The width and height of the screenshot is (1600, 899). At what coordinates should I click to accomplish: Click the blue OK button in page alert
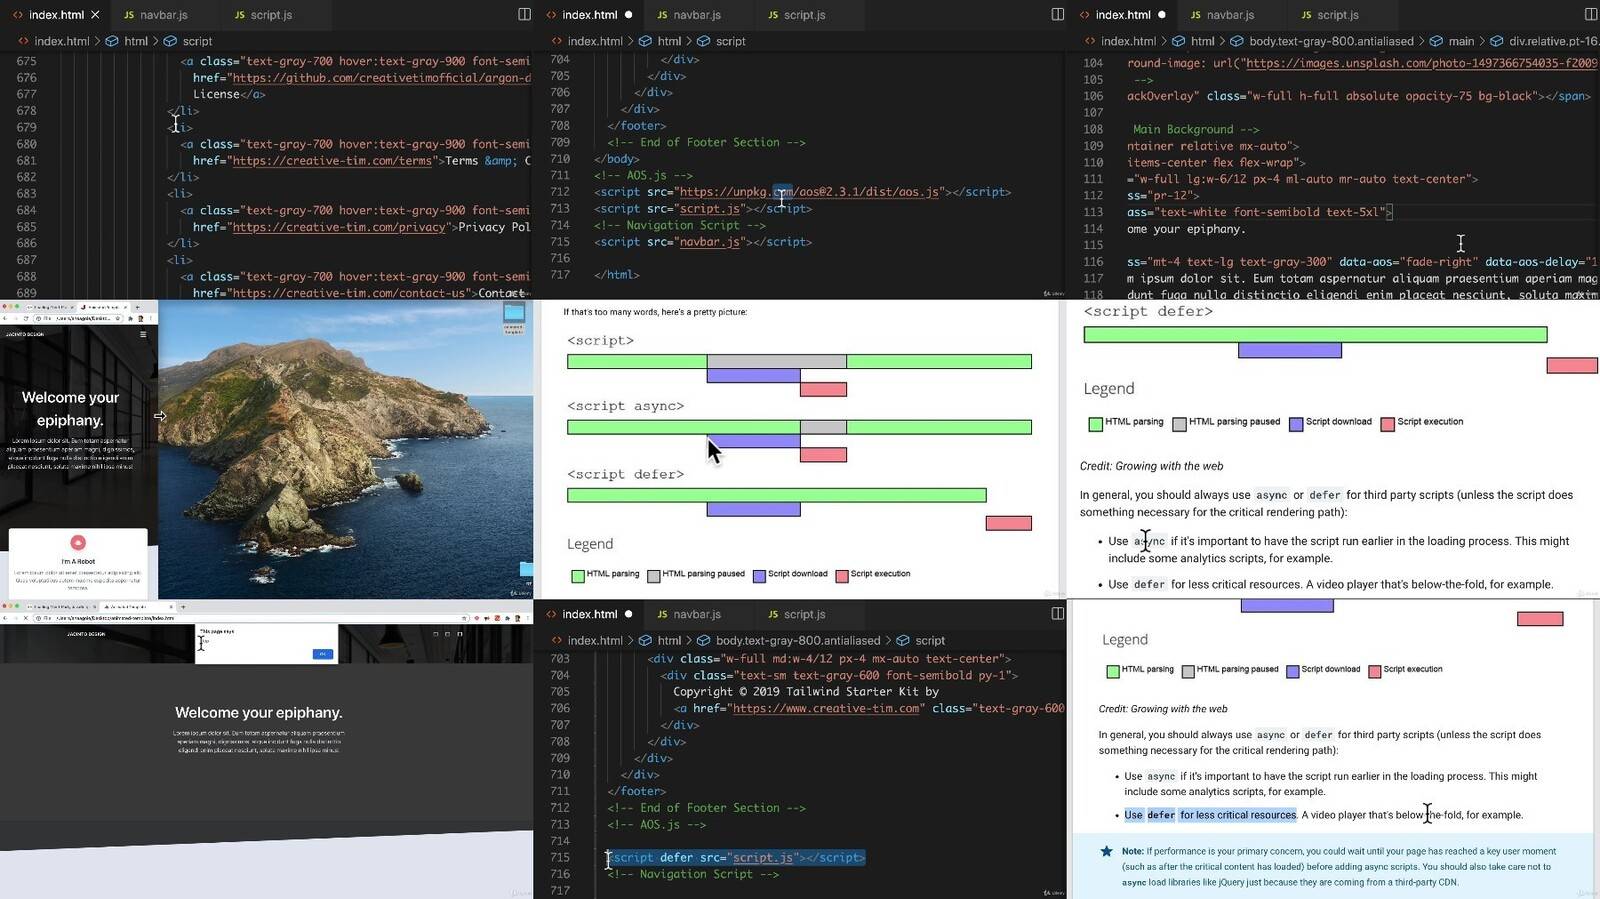[x=322, y=653]
